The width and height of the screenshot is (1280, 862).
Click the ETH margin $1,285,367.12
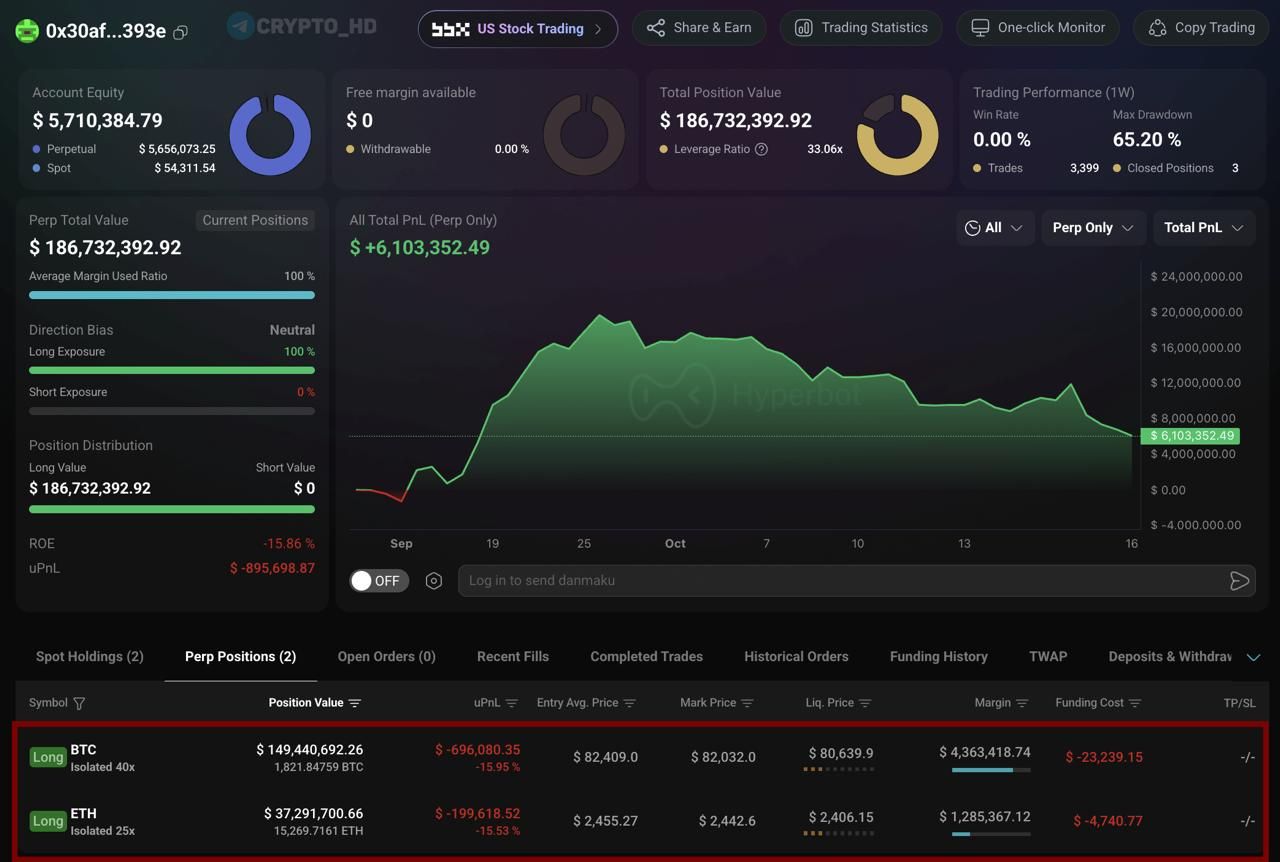tap(985, 817)
